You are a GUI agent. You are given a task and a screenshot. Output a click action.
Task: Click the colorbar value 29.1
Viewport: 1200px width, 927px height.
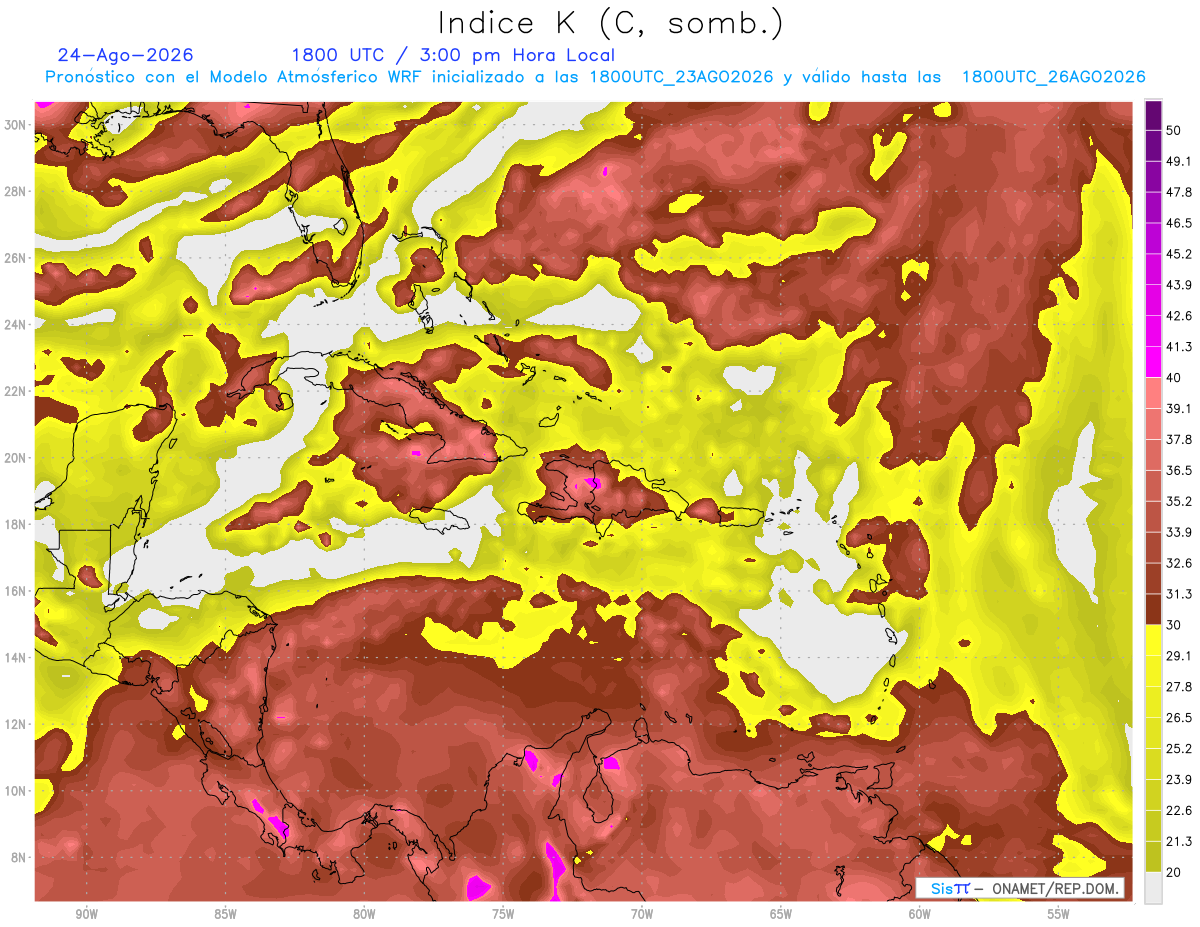(1180, 656)
